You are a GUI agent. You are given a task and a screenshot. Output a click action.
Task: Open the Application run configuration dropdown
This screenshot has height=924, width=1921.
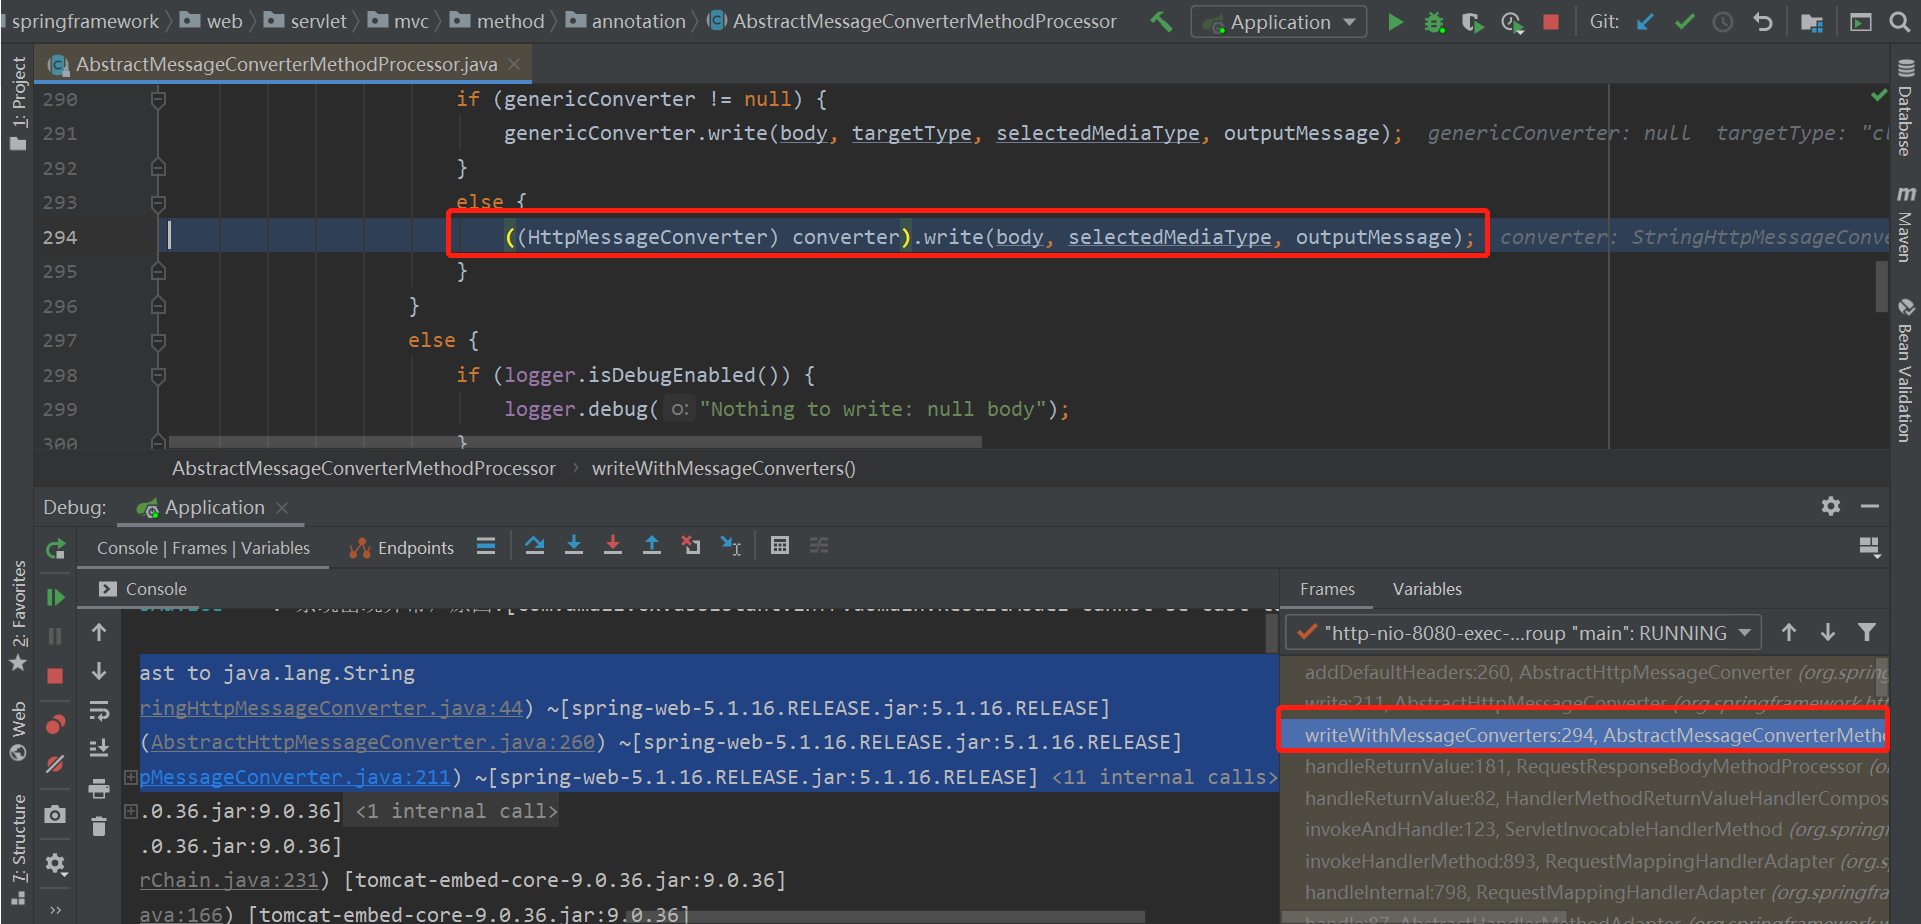1279,22
